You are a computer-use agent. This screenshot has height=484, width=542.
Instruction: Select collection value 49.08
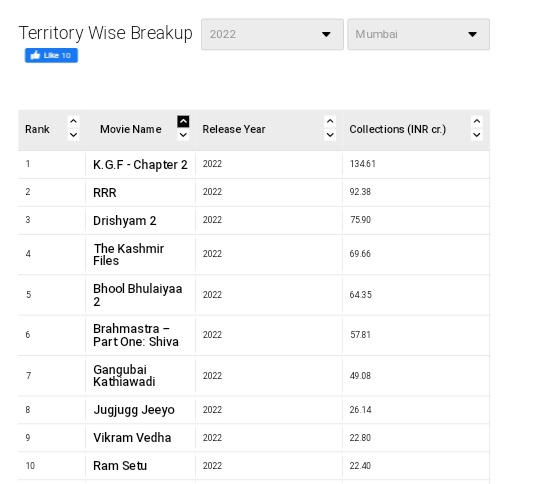click(360, 375)
